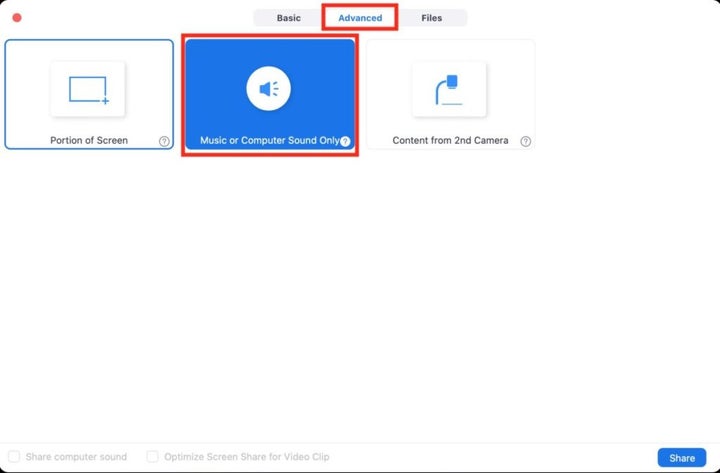Screen dimensions: 720x473
Task: Click the 2nd Camera document camera icon
Action: pyautogui.click(x=449, y=90)
